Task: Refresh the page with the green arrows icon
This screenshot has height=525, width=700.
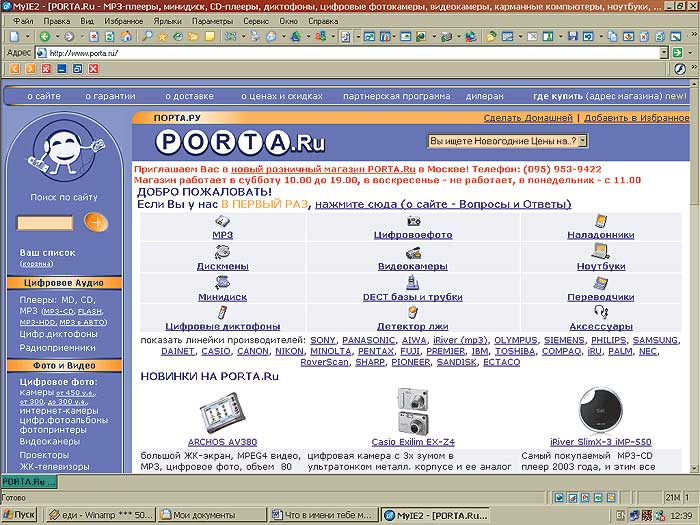Action: (x=110, y=37)
